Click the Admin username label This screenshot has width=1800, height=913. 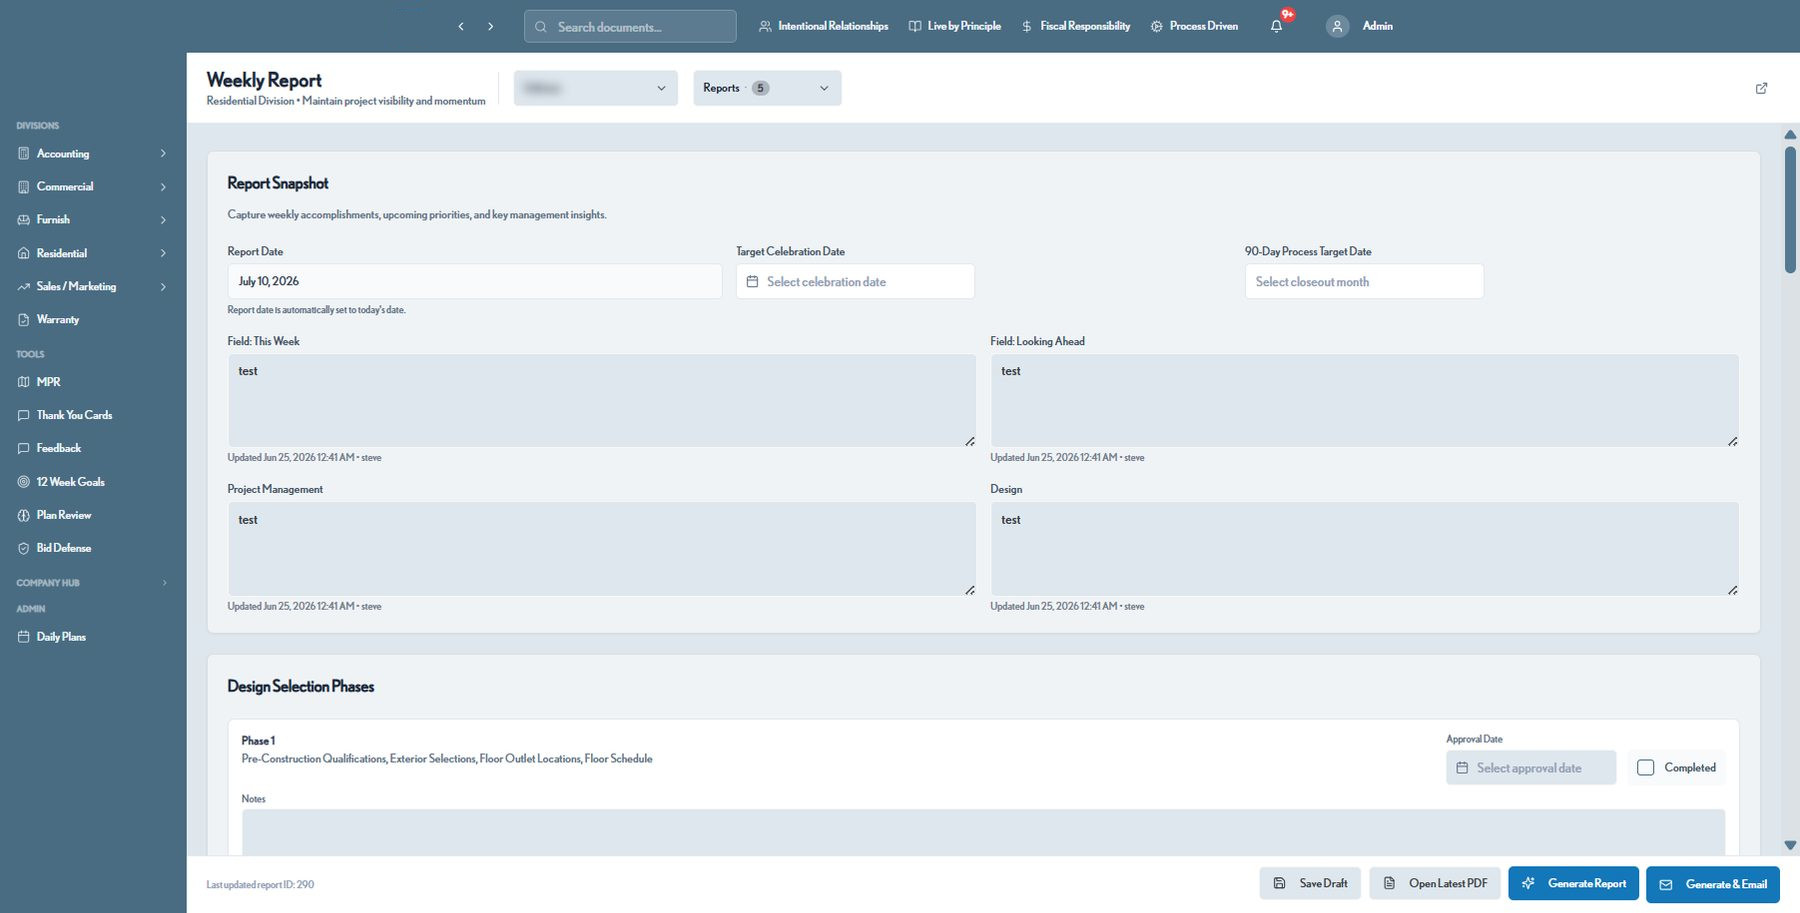(x=1377, y=26)
